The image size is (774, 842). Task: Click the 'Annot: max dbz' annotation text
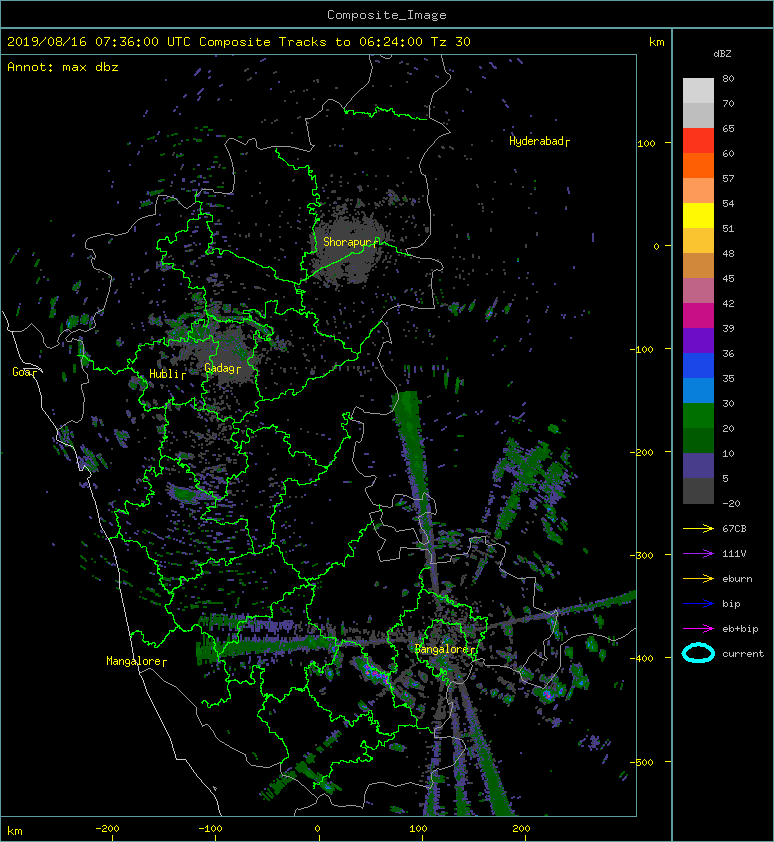tap(63, 67)
